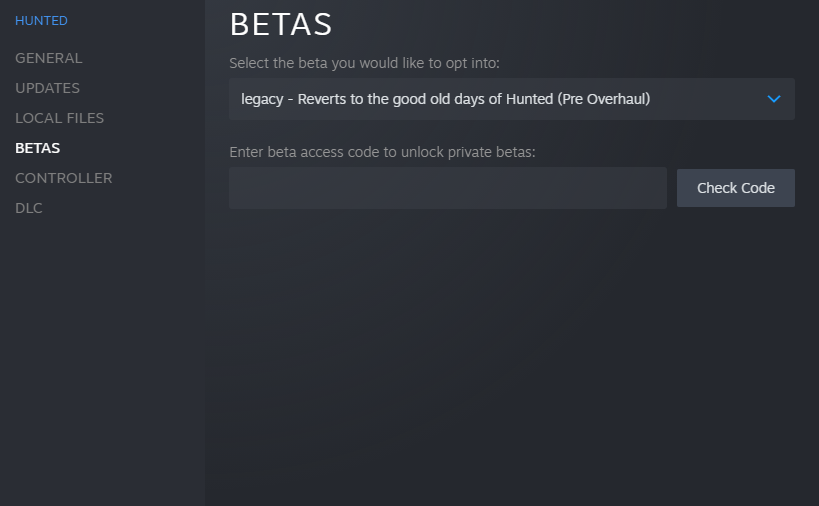Verify code using the Check Code button
Image resolution: width=819 pixels, height=506 pixels.
point(735,188)
